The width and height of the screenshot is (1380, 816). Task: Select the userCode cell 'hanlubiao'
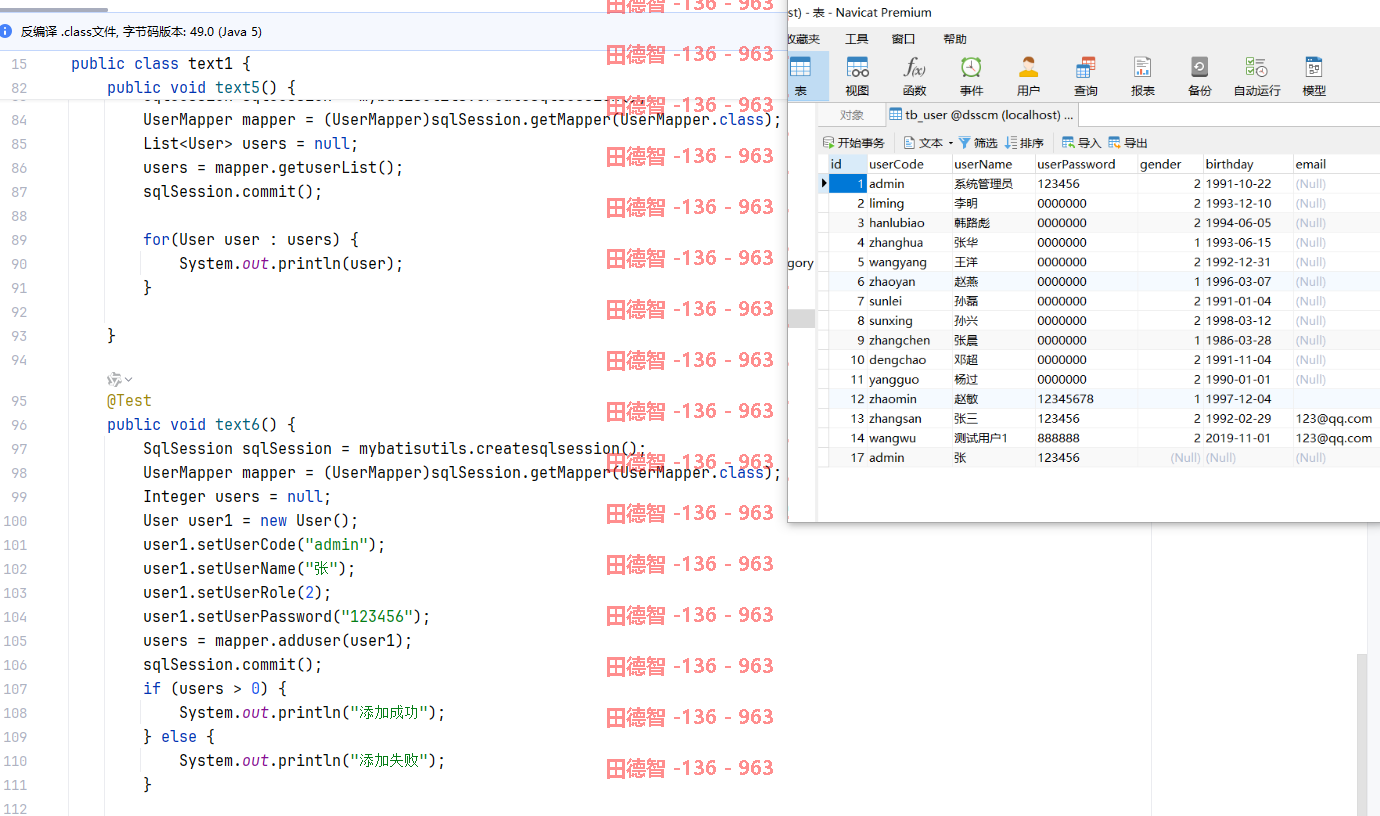point(908,223)
